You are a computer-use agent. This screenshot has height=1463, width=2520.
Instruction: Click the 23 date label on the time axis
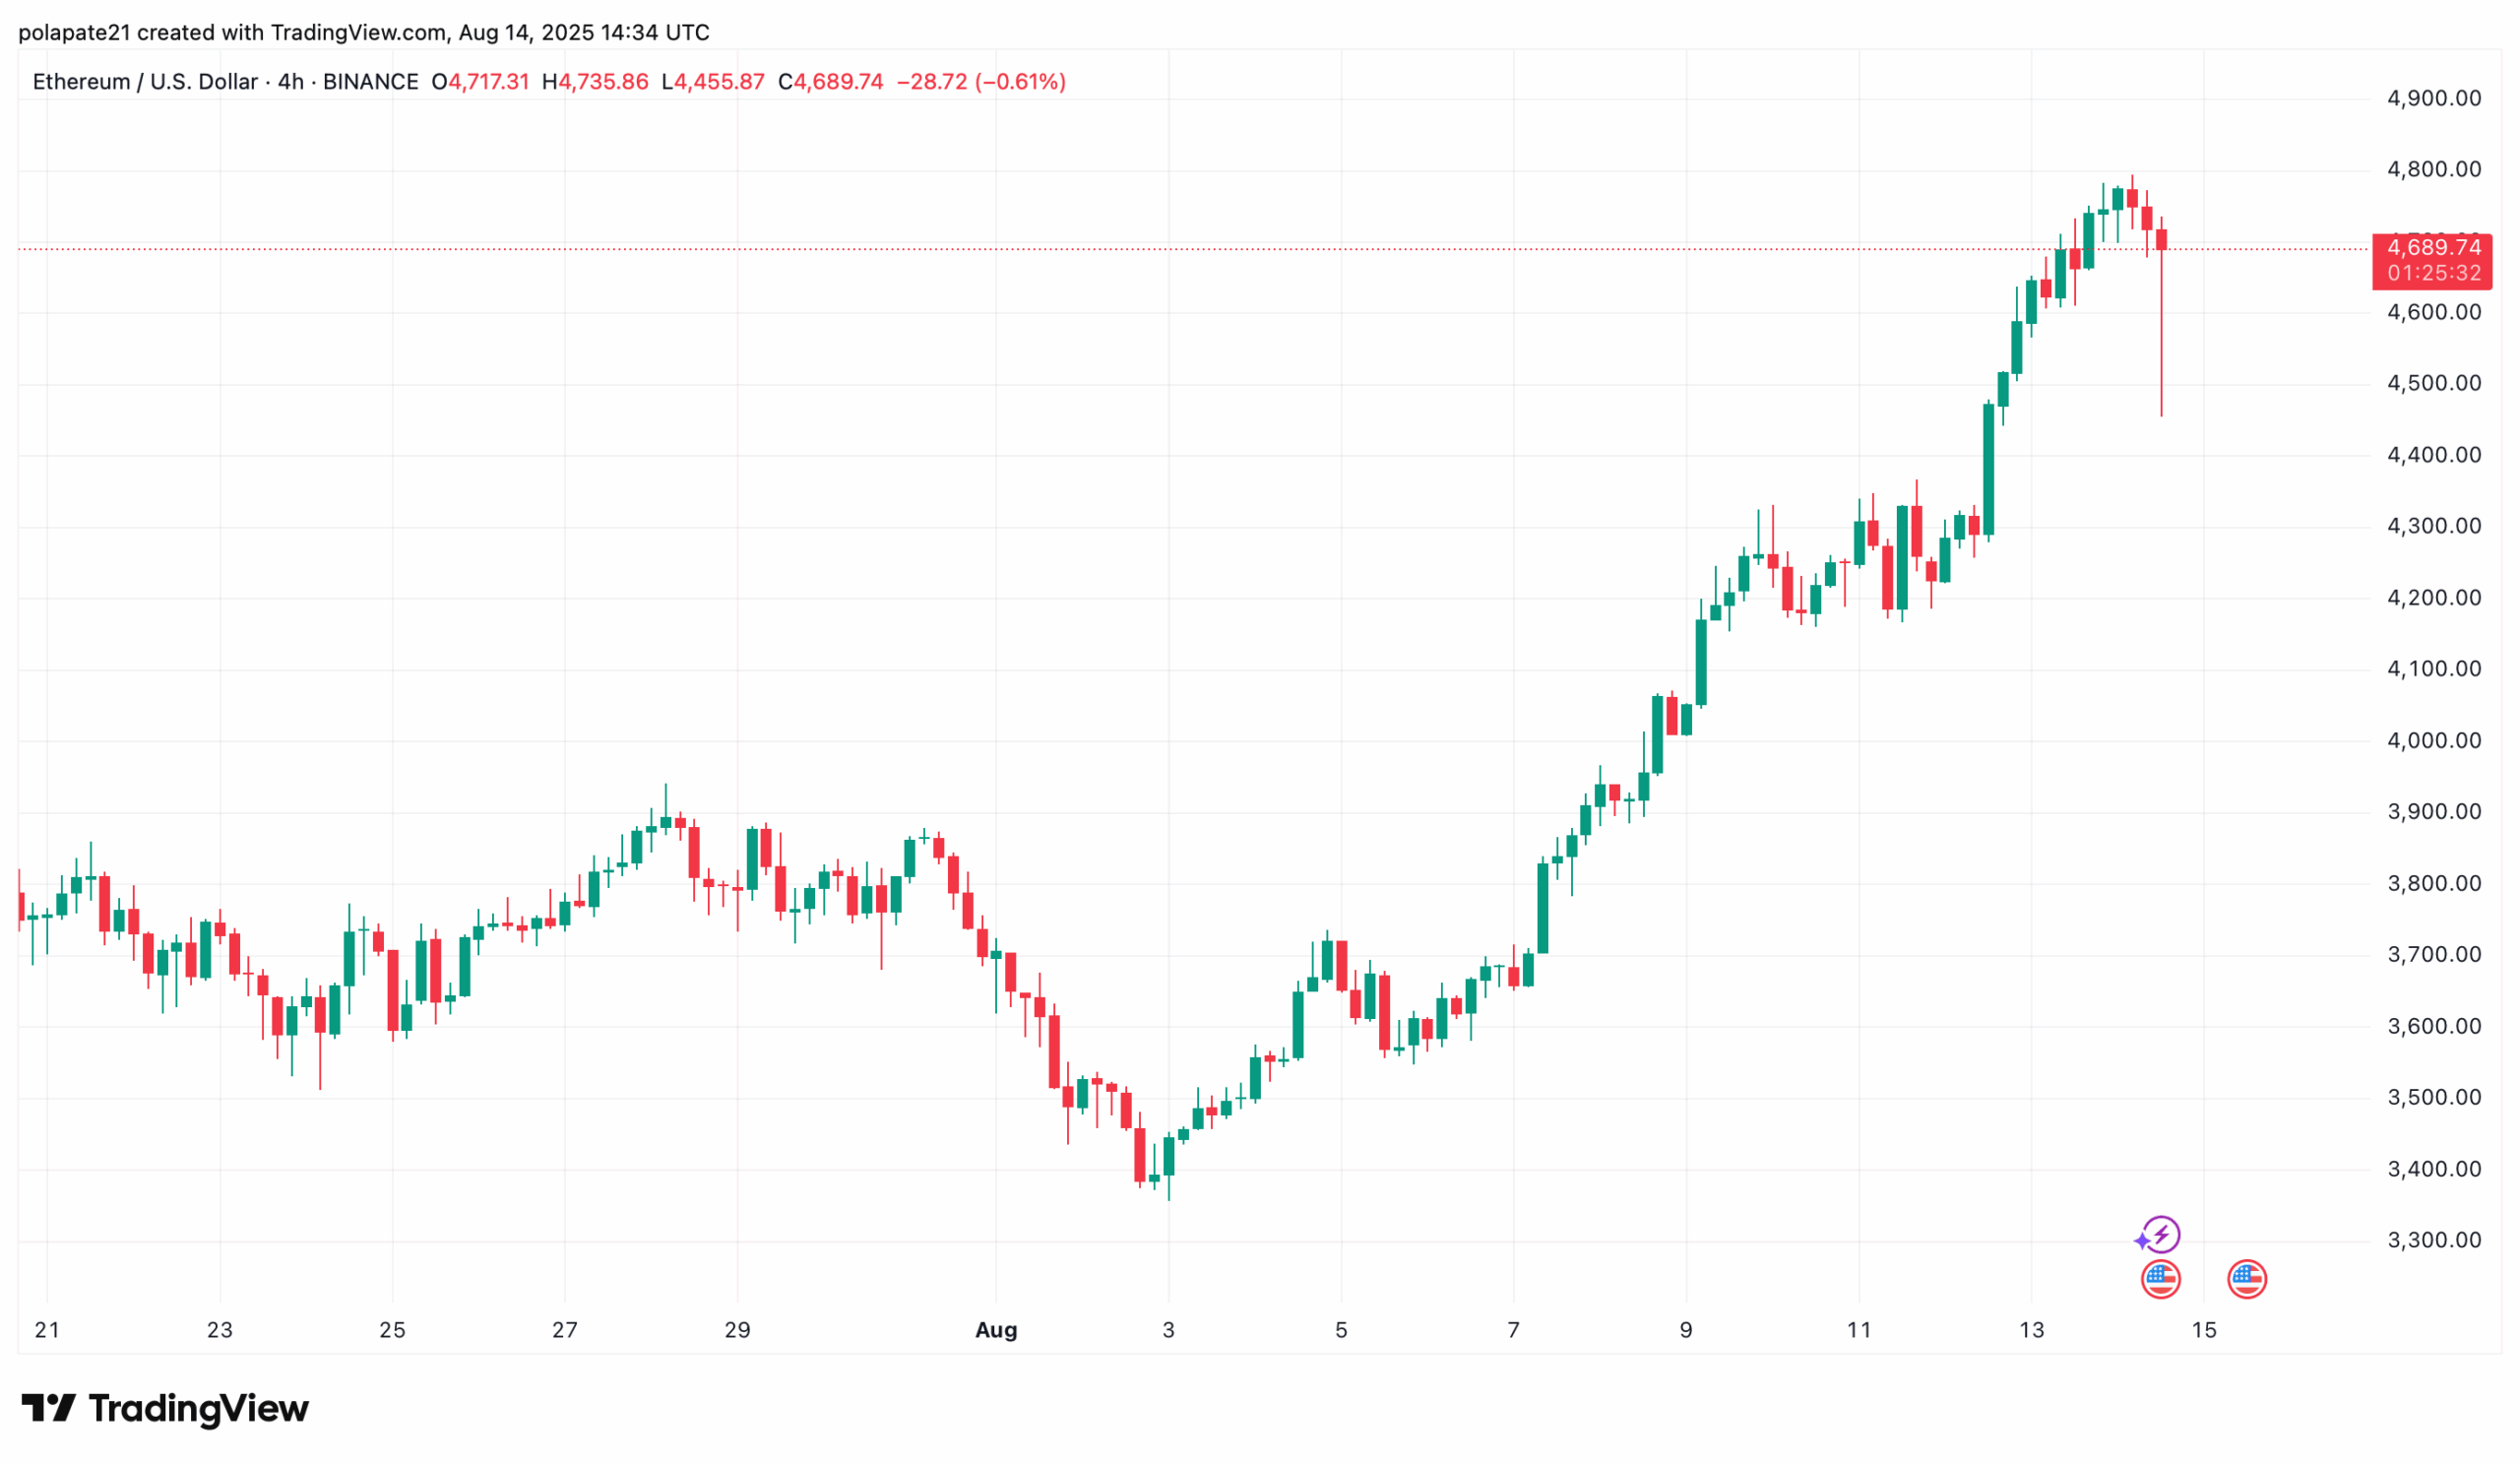220,1331
